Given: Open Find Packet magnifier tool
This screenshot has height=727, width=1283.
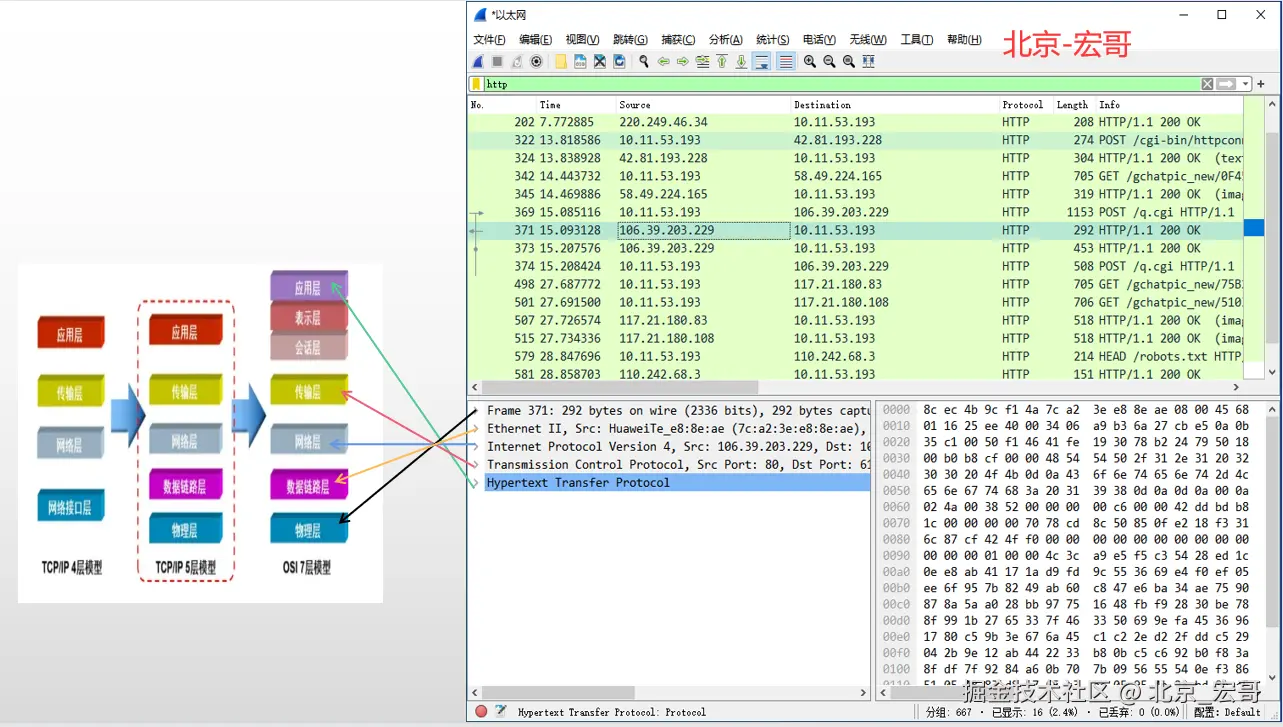Looking at the screenshot, I should pos(644,61).
